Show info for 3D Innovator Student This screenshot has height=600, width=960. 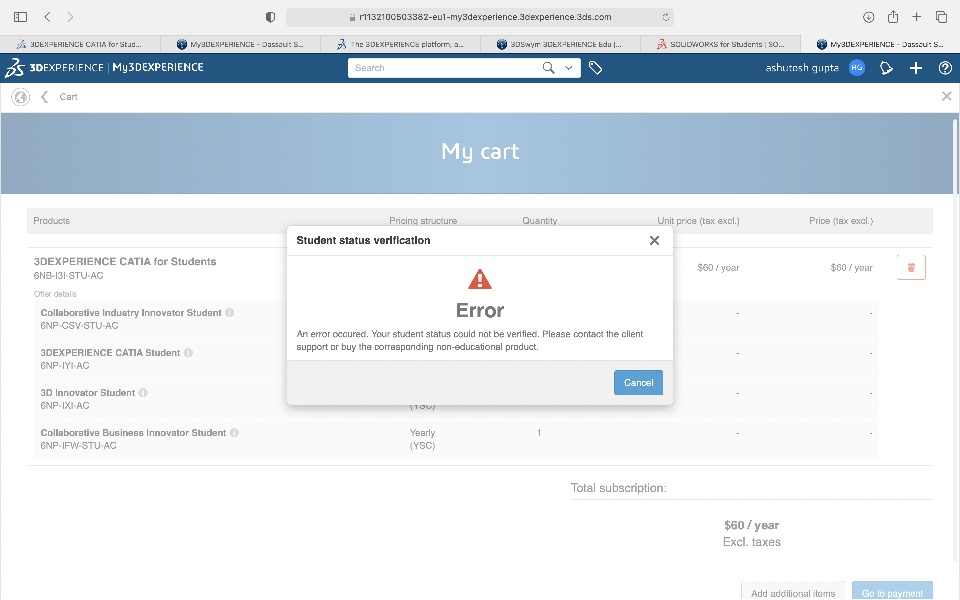(143, 392)
